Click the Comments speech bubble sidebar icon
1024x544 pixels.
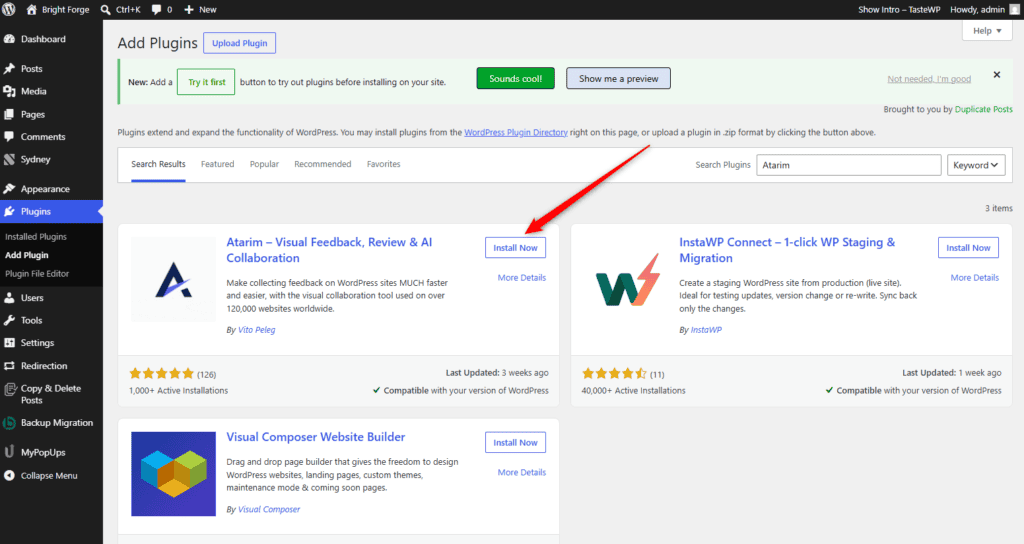pyautogui.click(x=9, y=136)
